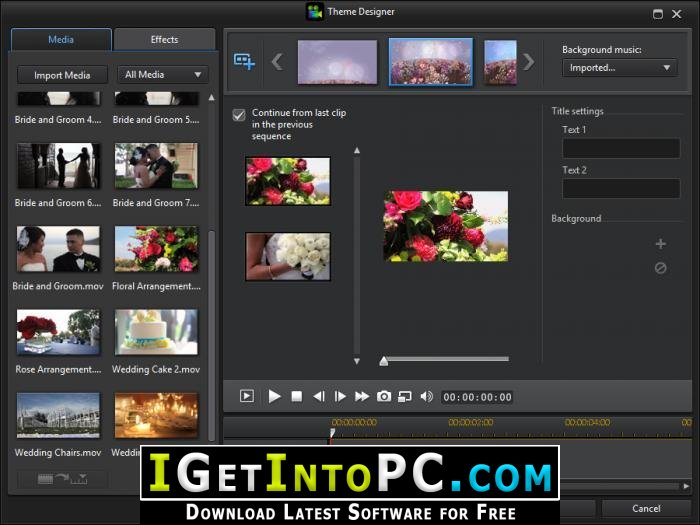Image resolution: width=700 pixels, height=525 pixels.
Task: Switch to the Effects tab
Action: pyautogui.click(x=164, y=40)
